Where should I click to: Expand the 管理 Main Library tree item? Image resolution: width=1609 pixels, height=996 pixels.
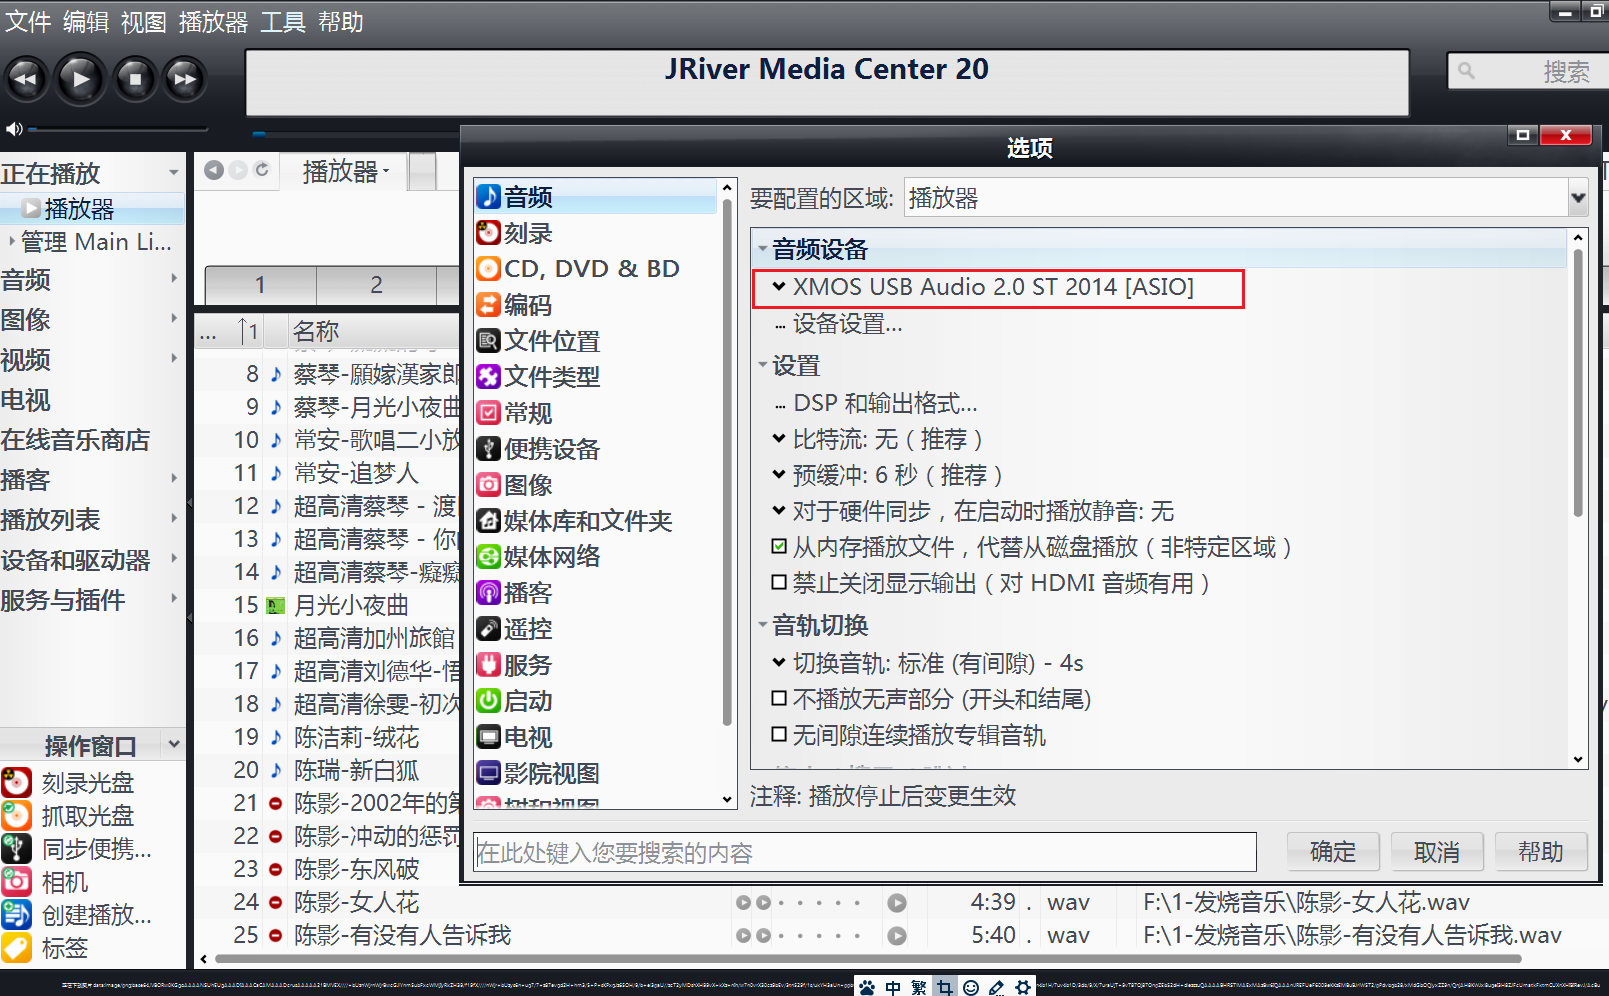(12, 241)
